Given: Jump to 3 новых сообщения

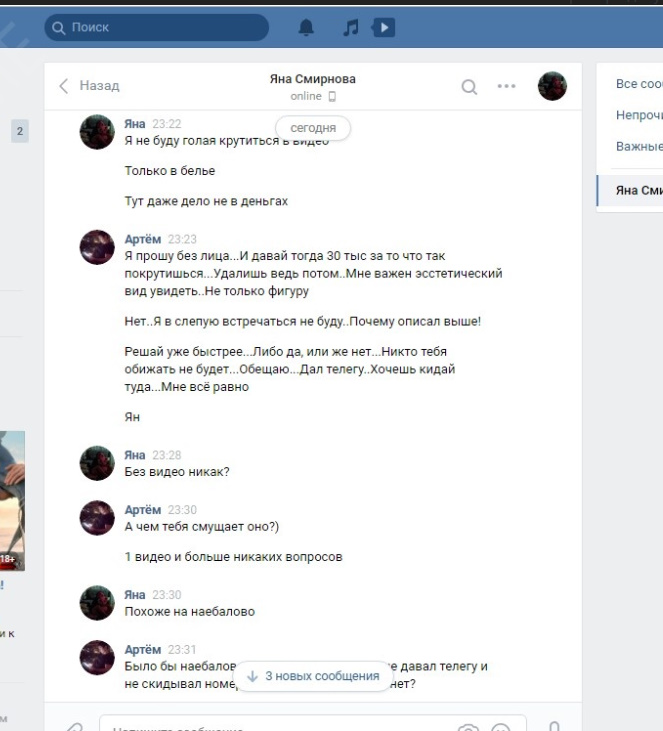Looking at the screenshot, I should pos(313,676).
